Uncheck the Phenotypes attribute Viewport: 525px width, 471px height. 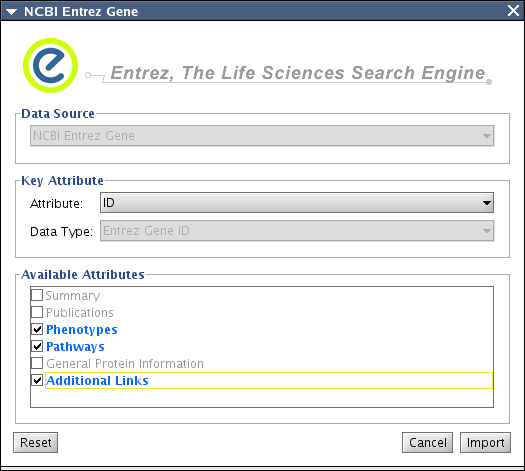pos(37,329)
